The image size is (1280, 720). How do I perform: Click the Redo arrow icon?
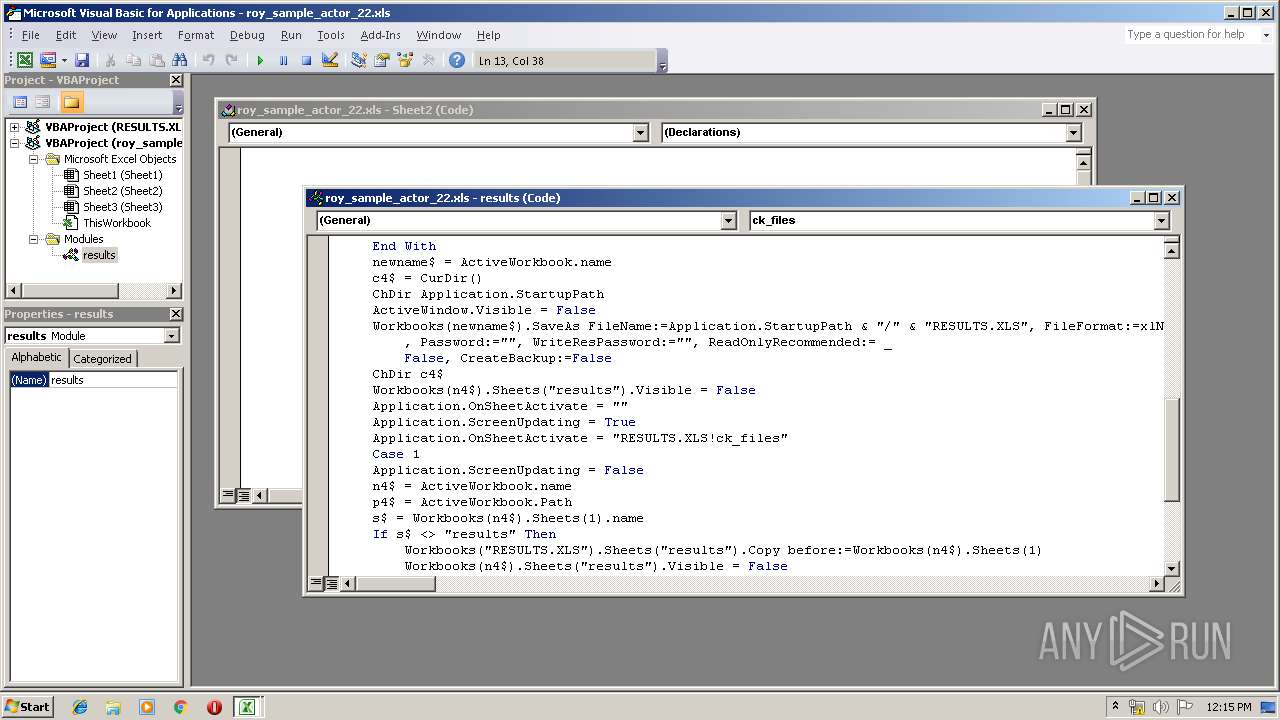click(x=231, y=60)
